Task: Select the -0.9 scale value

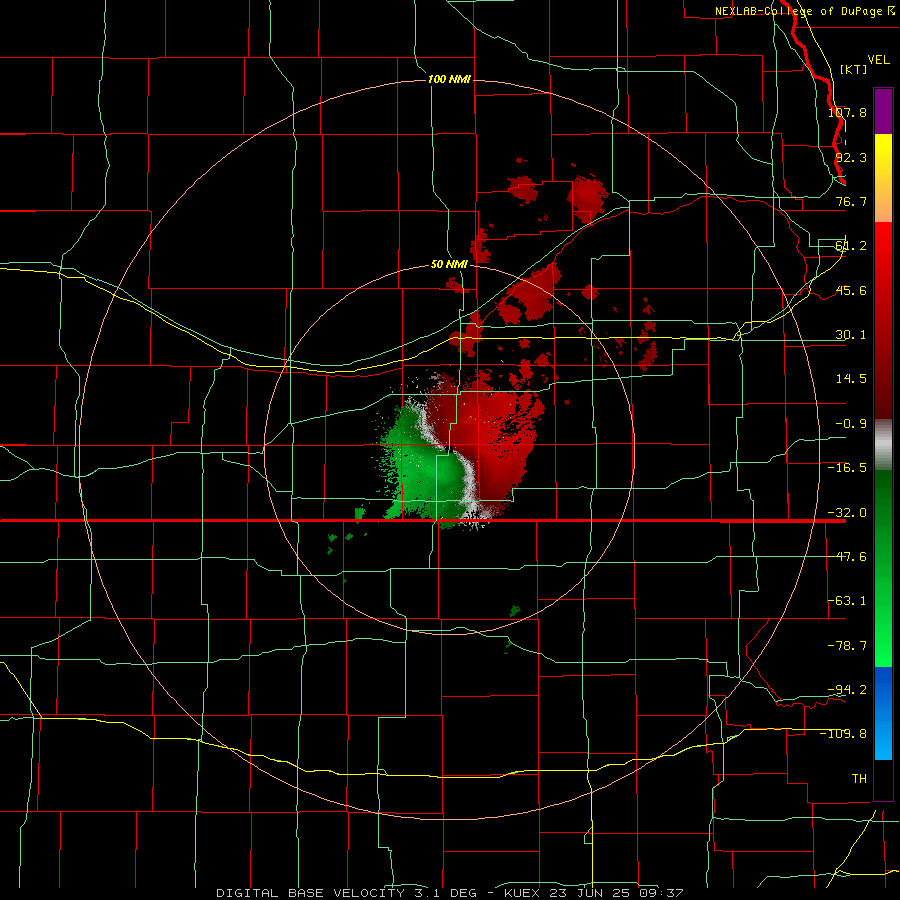Action: [851, 424]
